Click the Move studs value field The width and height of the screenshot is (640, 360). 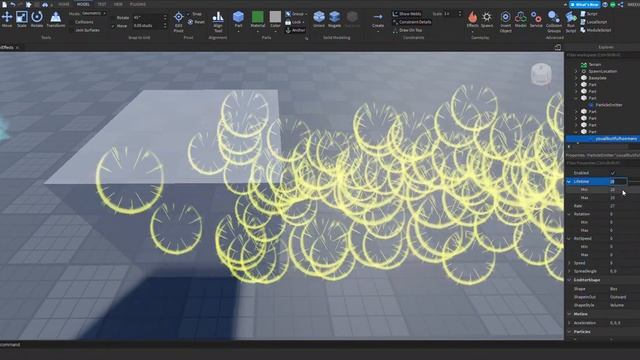[147, 26]
